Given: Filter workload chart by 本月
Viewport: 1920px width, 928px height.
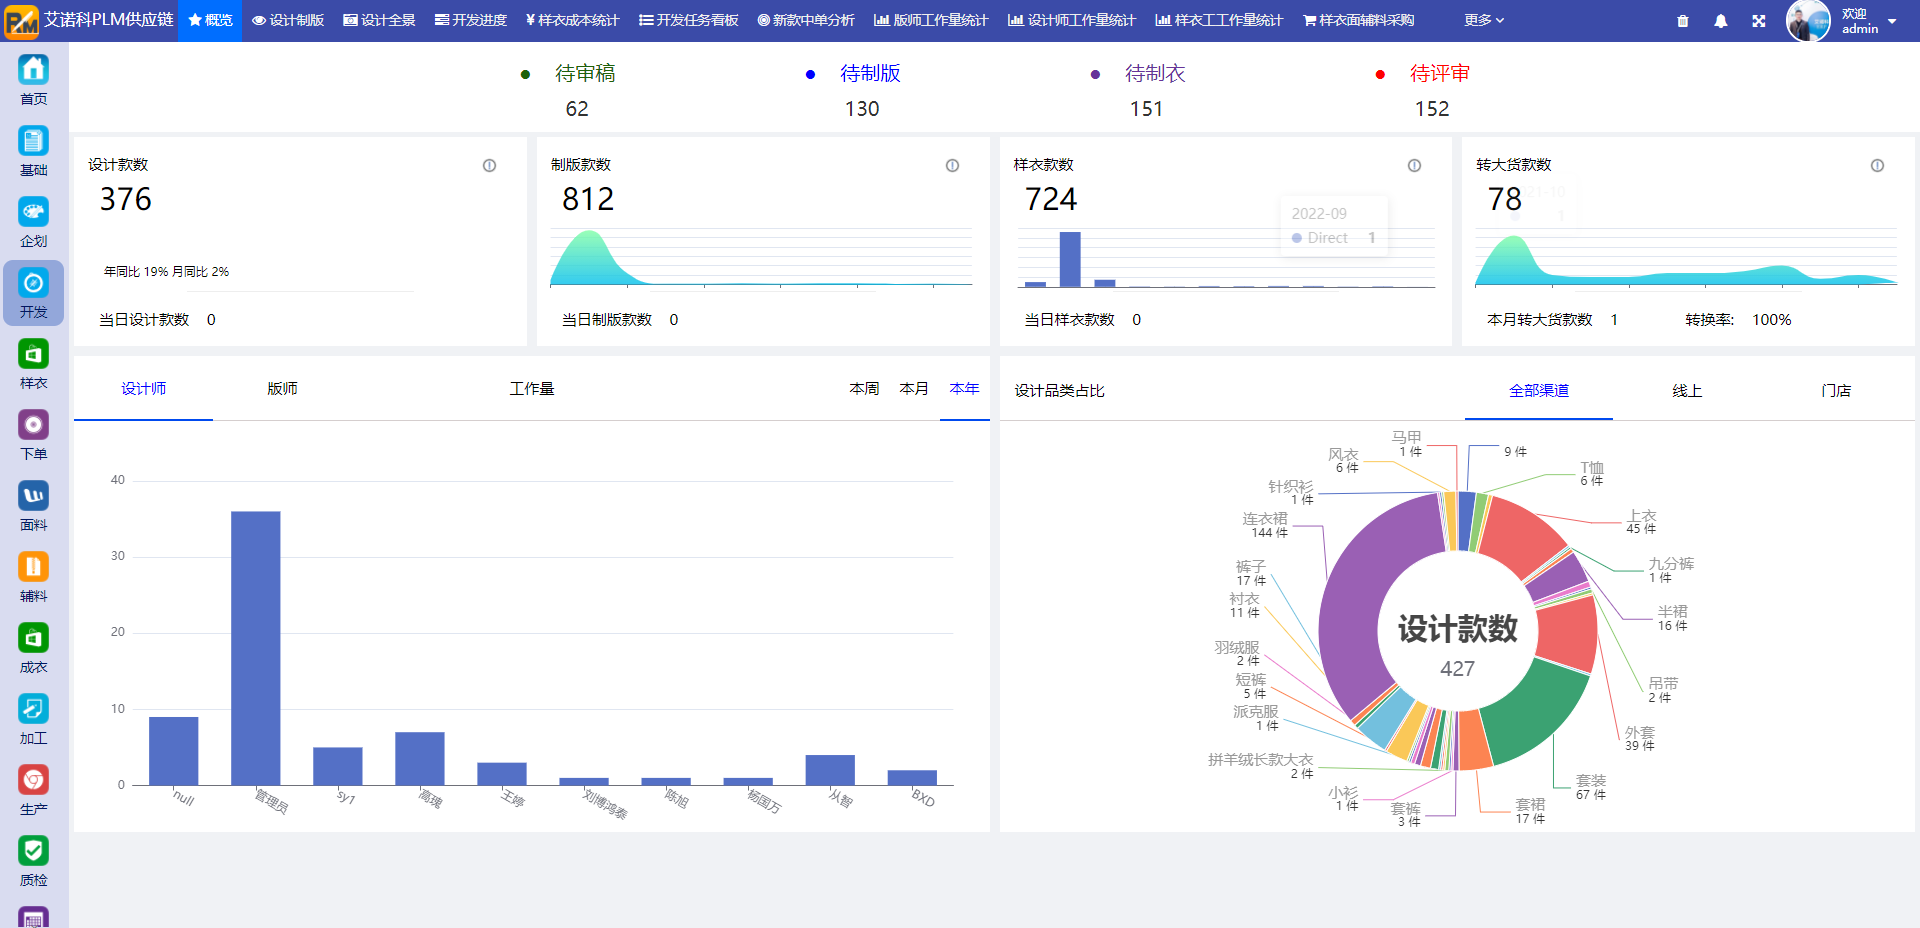Looking at the screenshot, I should coord(913,389).
